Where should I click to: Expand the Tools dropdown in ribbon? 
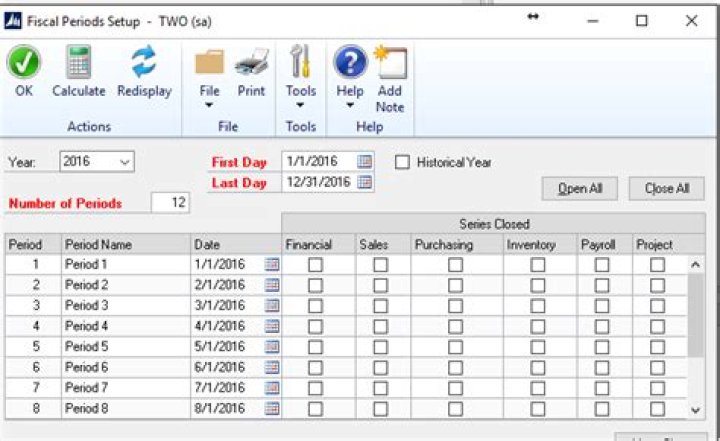pos(300,75)
